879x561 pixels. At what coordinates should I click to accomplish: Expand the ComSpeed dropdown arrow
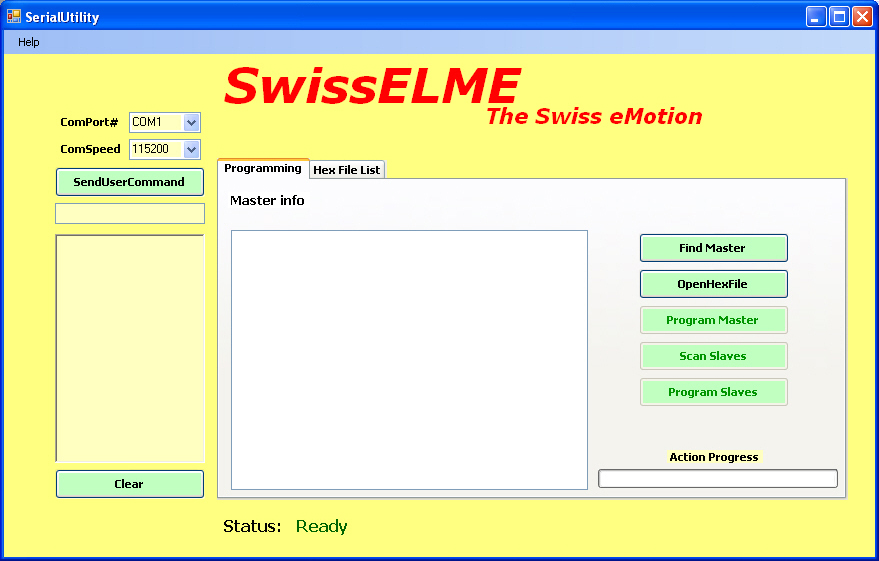tap(191, 149)
